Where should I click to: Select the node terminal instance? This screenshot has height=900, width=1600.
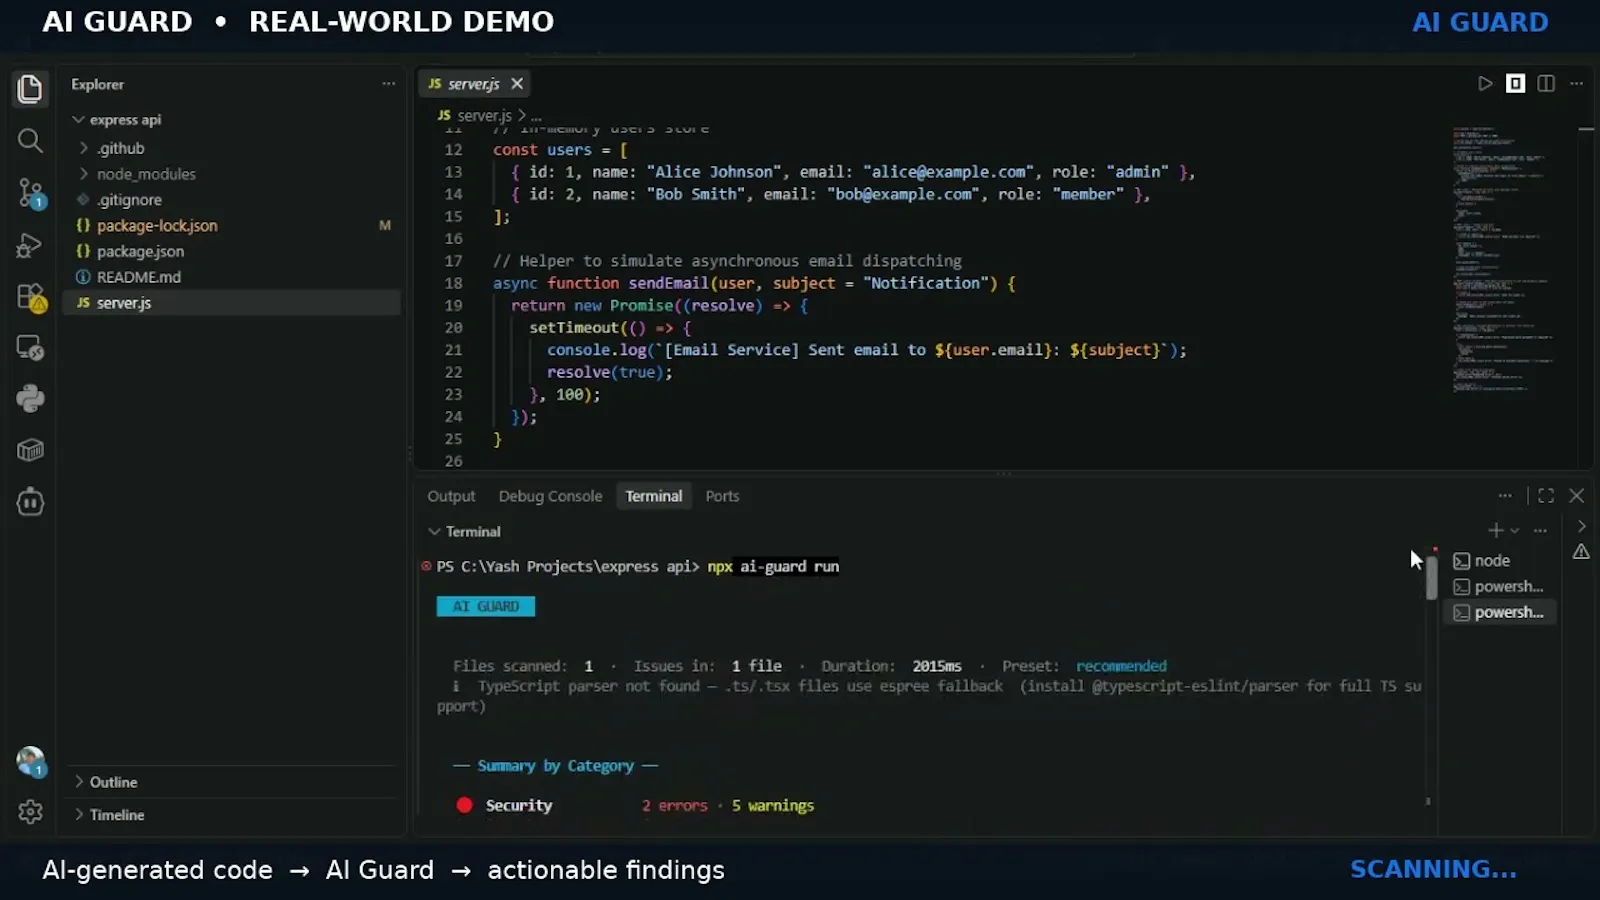tap(1498, 561)
